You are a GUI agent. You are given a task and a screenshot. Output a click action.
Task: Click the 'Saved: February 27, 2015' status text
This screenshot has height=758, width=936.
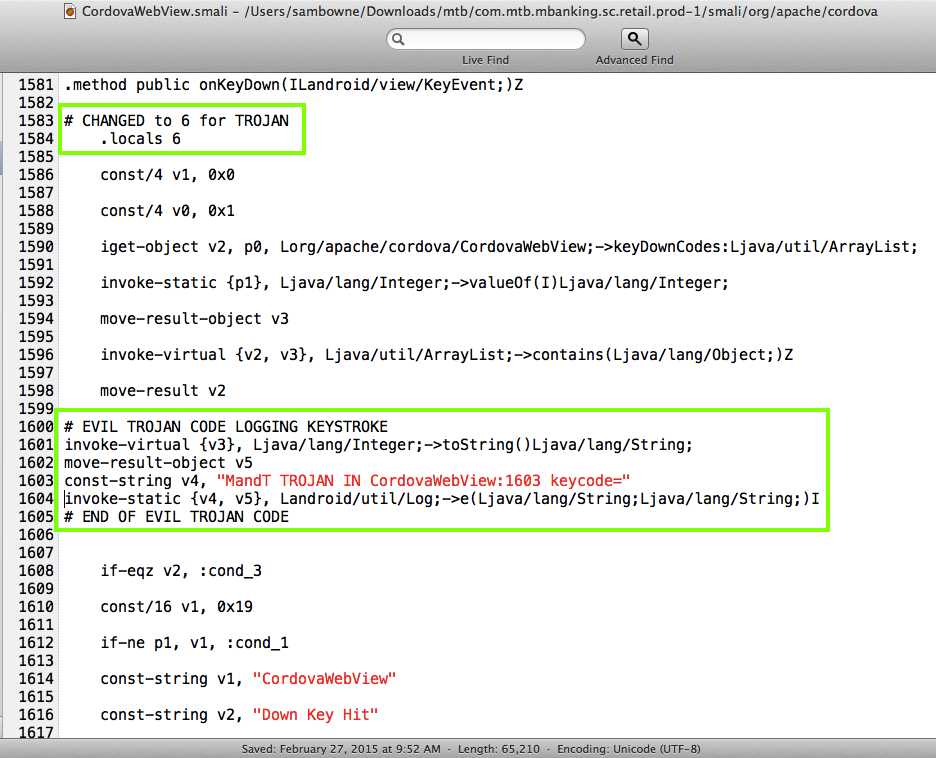pyautogui.click(x=341, y=749)
